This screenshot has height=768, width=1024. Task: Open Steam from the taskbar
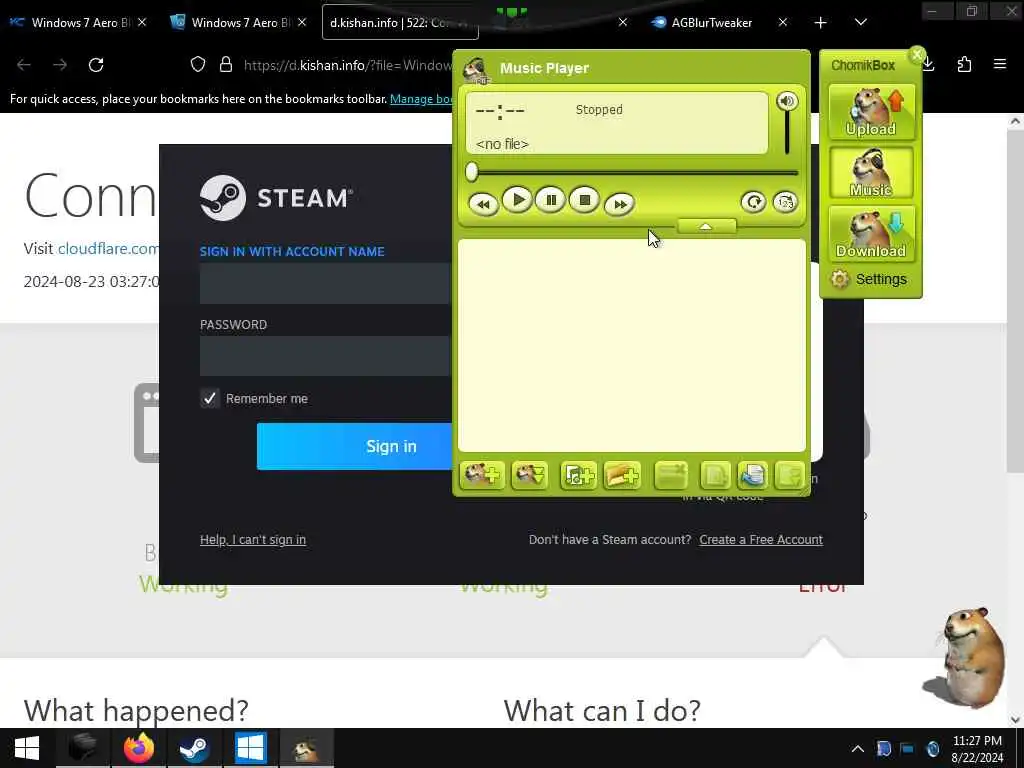tap(194, 748)
